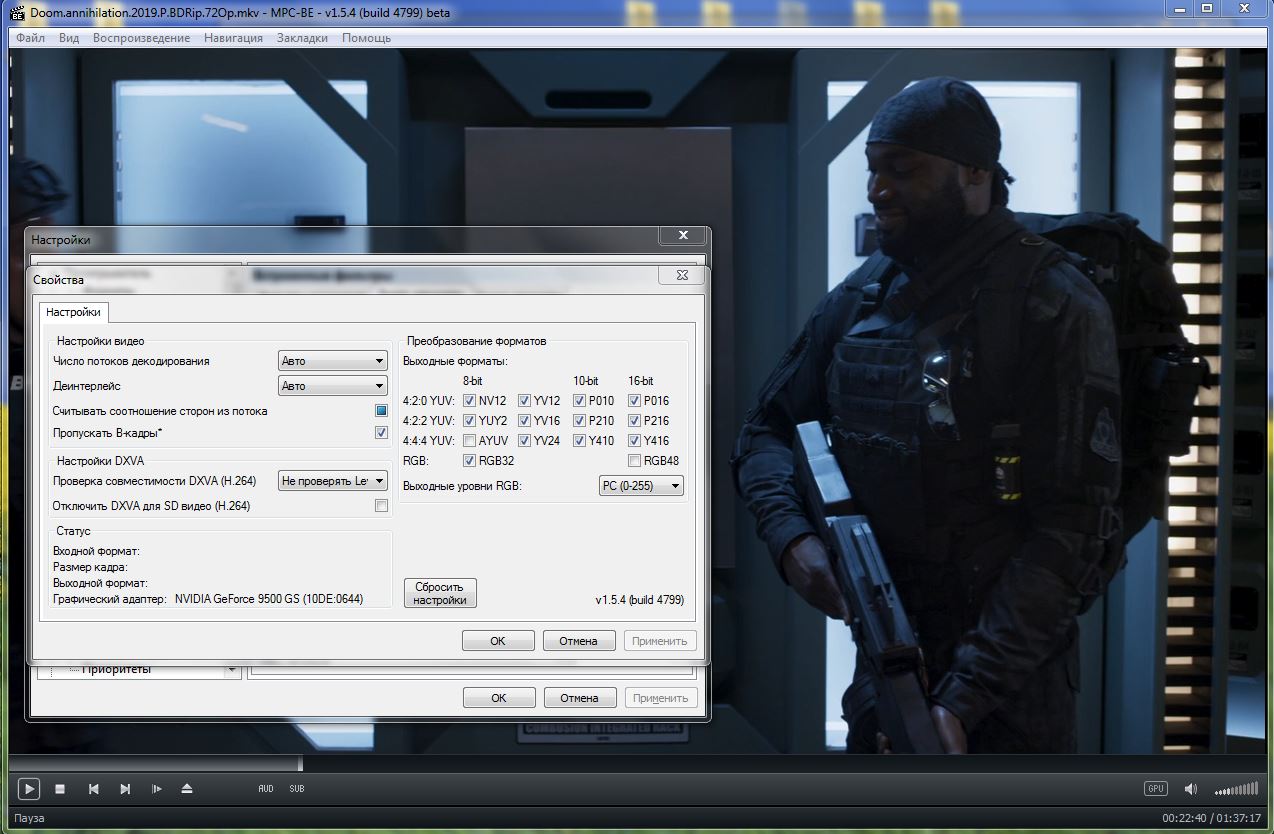Screen dimensions: 1274x834
Task: Toggle Считывать соотношение сторон из потока
Action: [x=381, y=411]
